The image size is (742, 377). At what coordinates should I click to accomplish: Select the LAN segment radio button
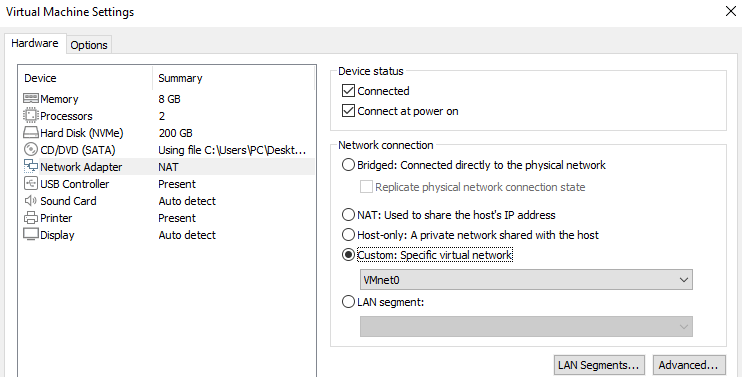[x=348, y=302]
